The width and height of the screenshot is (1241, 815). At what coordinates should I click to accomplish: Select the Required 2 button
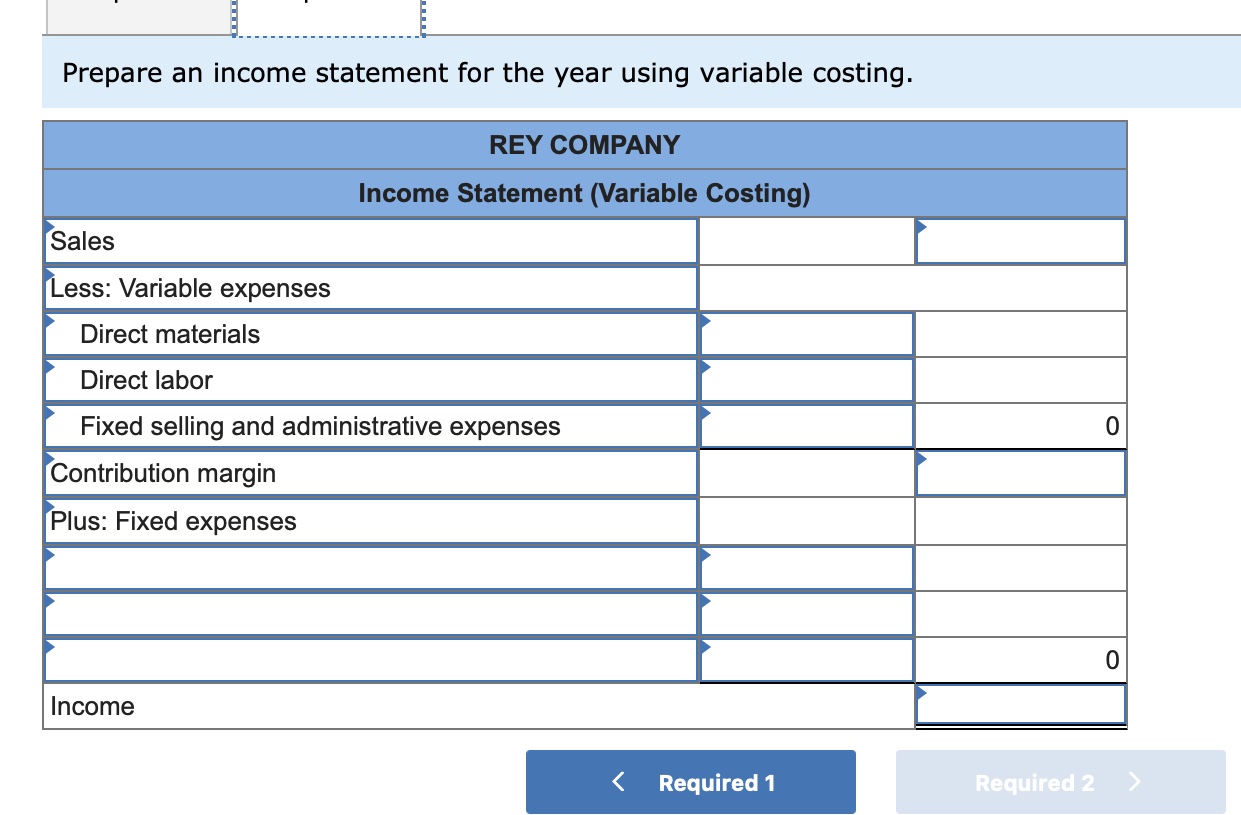1062,783
